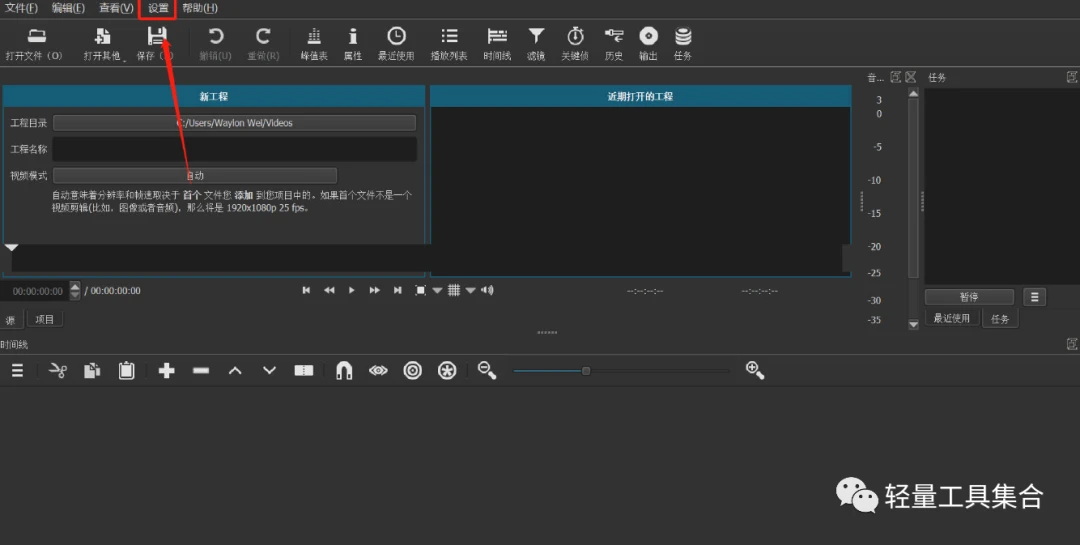1080x545 pixels.
Task: Click the audio meter scrollbar up arrow
Action: click(x=913, y=93)
